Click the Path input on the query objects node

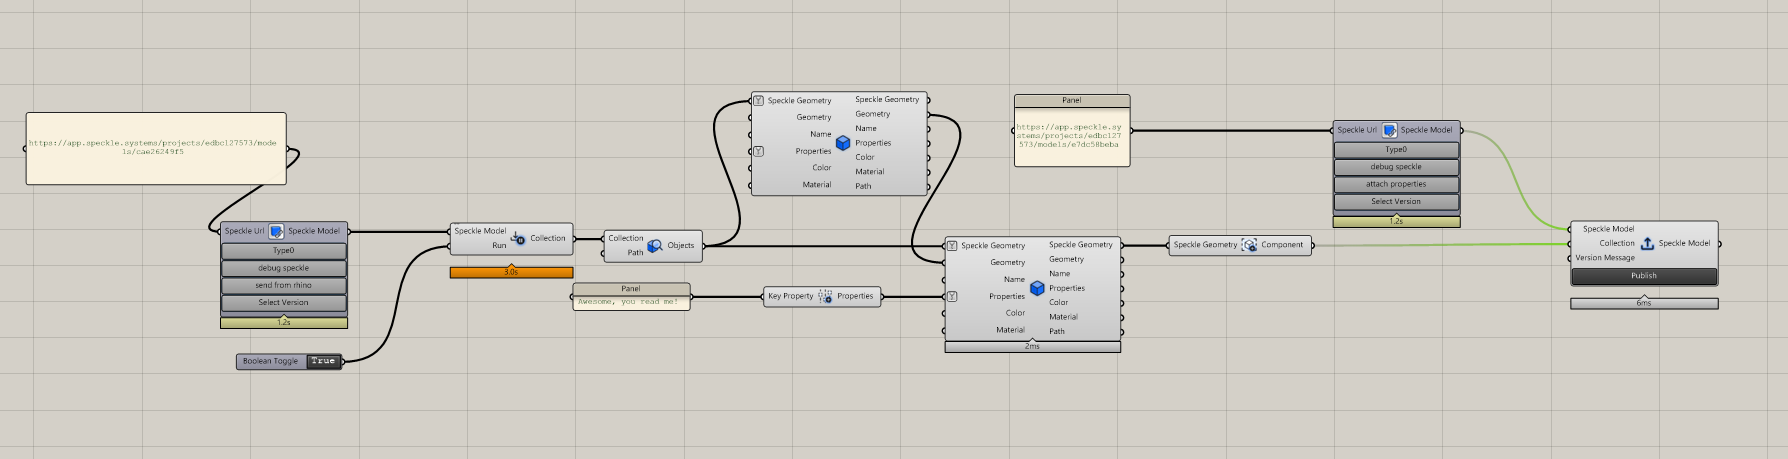(635, 253)
